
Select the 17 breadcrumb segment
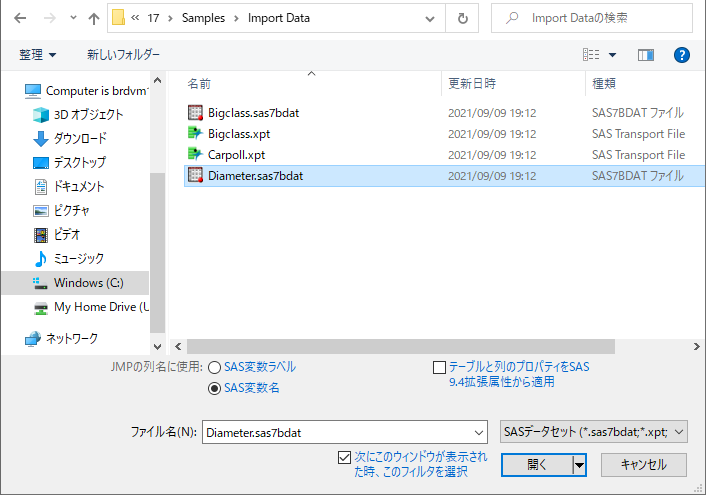[153, 18]
